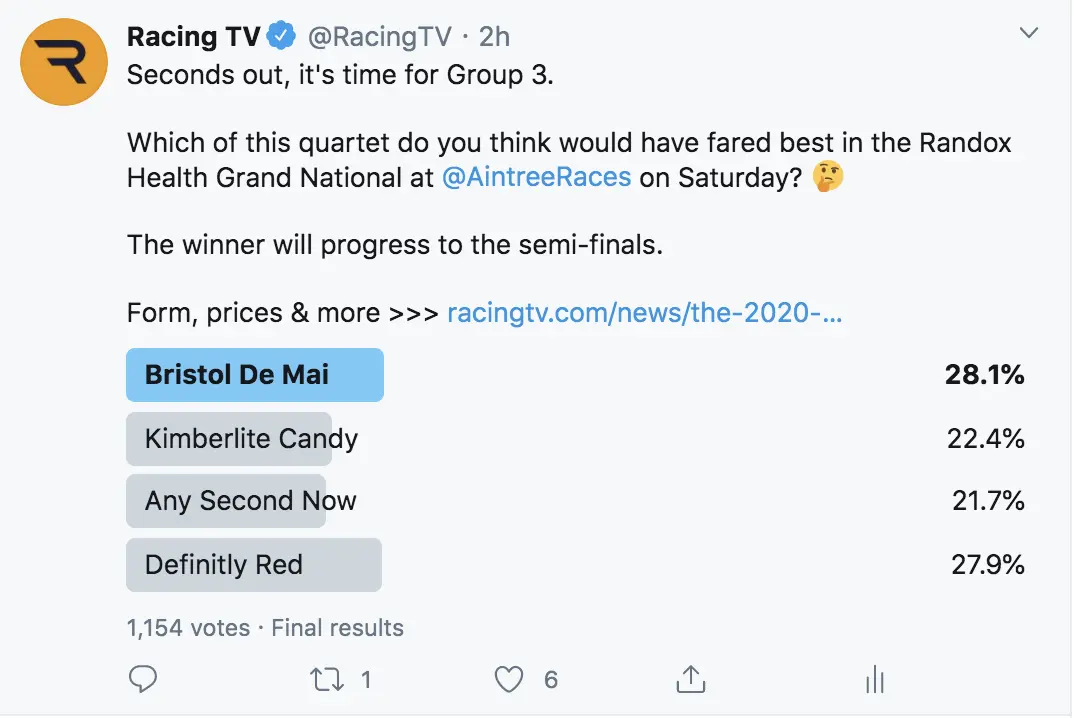1074x718 pixels.
Task: View tweet analytics bar chart icon
Action: tap(874, 680)
